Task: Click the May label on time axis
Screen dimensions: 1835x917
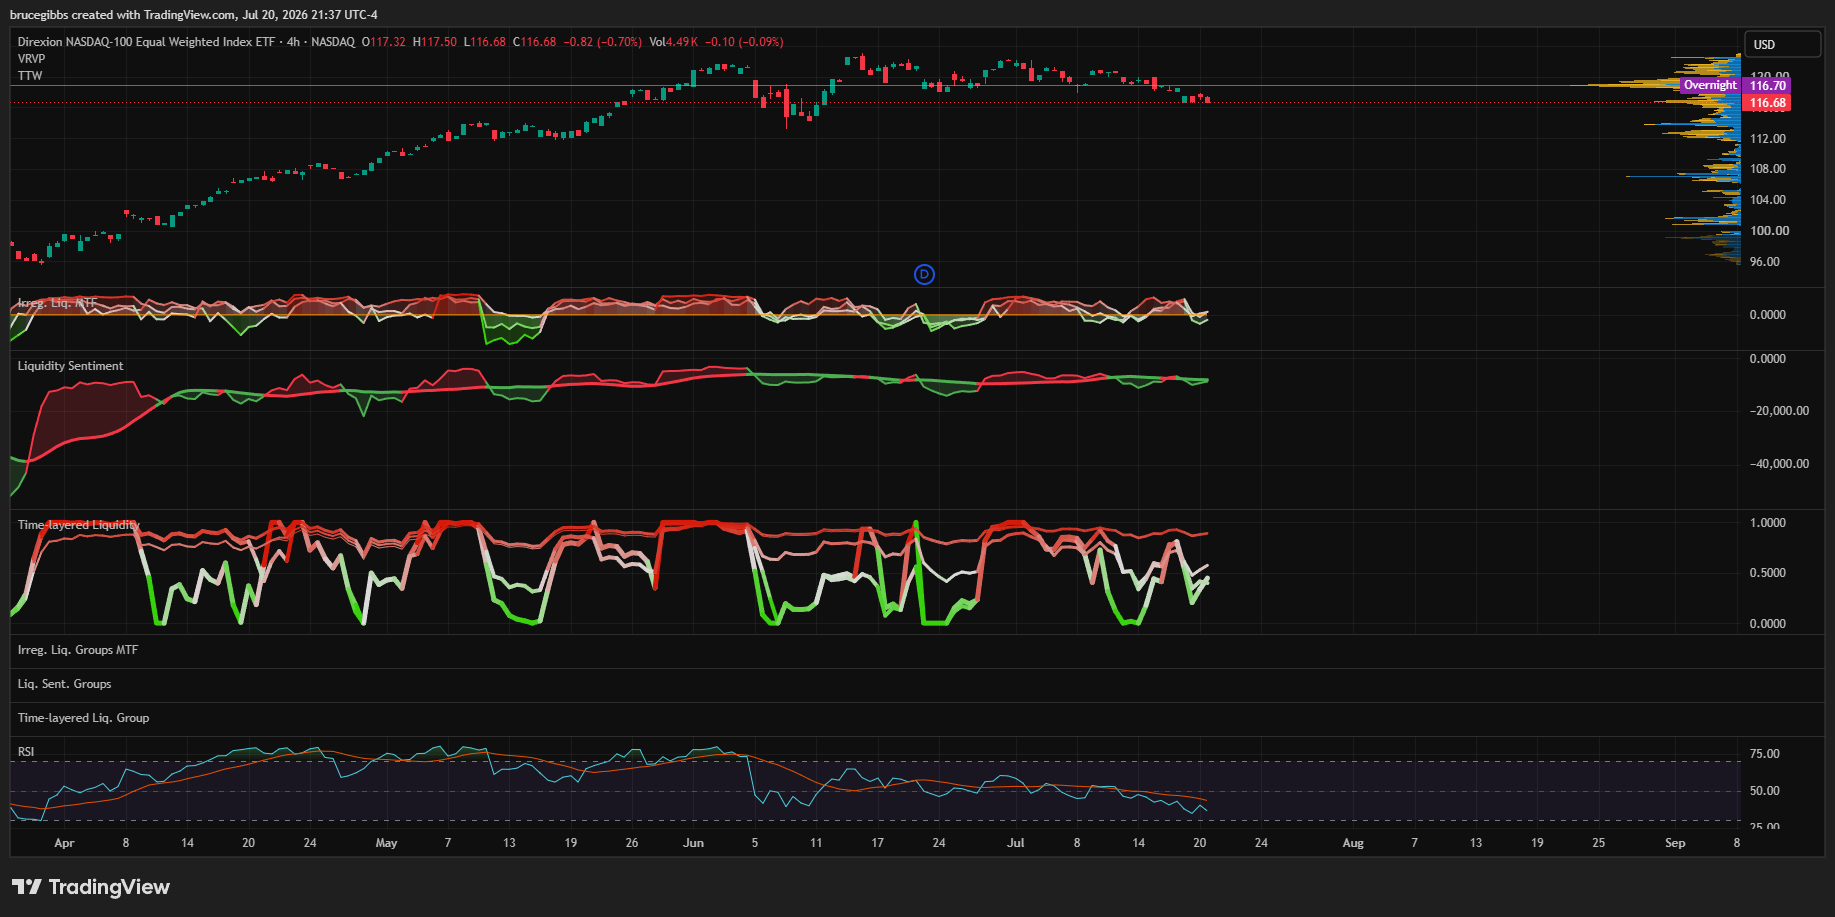Action: [386, 843]
